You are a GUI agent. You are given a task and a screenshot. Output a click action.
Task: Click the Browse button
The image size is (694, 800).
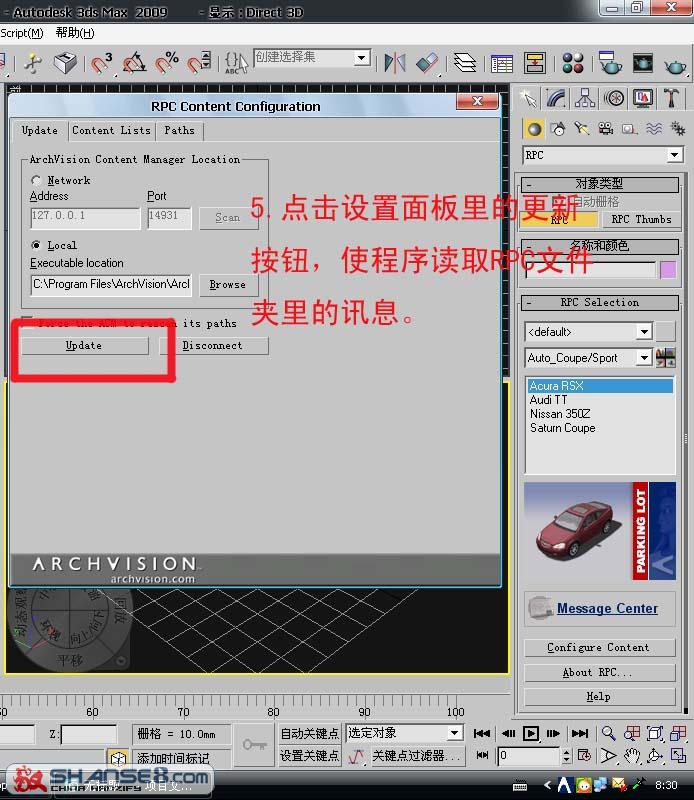tap(228, 285)
